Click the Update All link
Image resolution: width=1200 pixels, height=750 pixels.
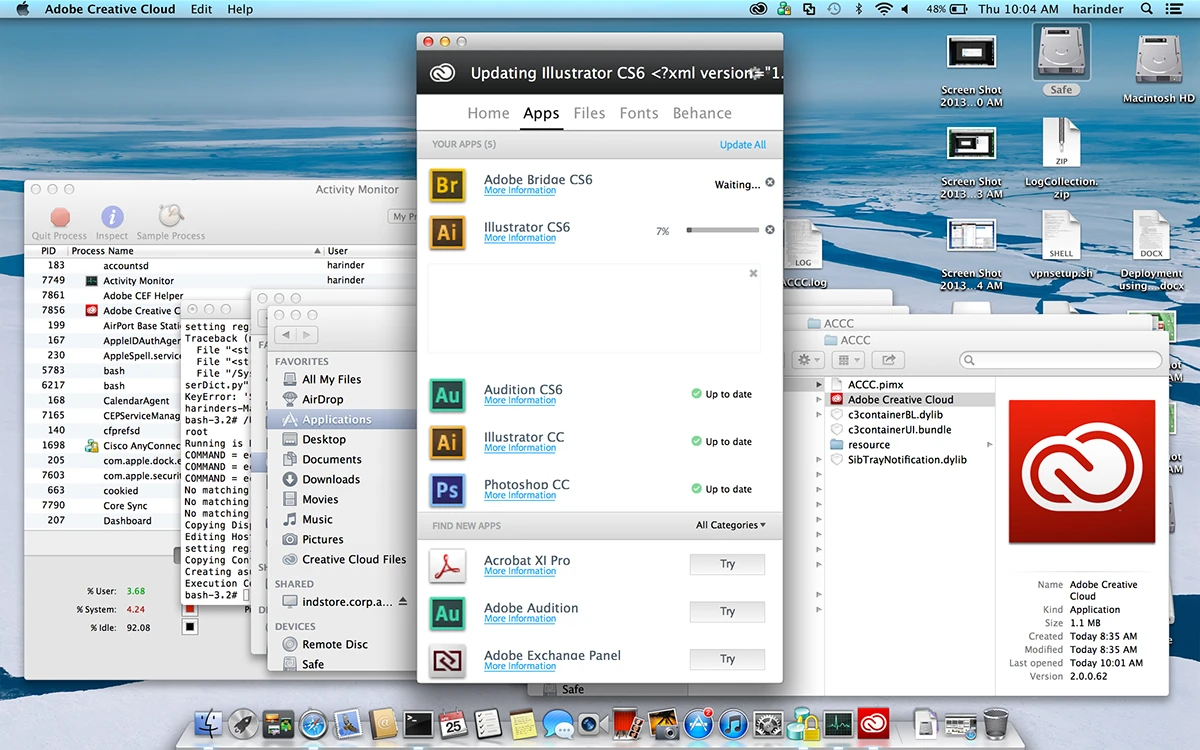tap(742, 145)
